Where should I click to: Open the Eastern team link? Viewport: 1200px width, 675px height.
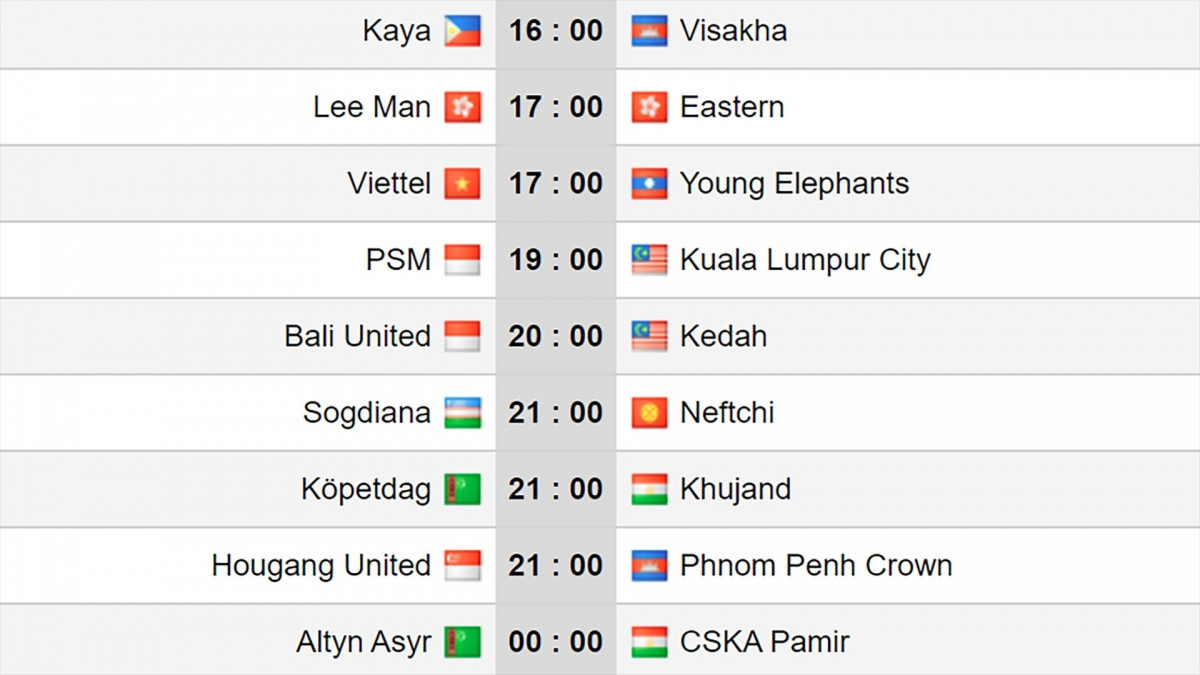click(x=732, y=107)
